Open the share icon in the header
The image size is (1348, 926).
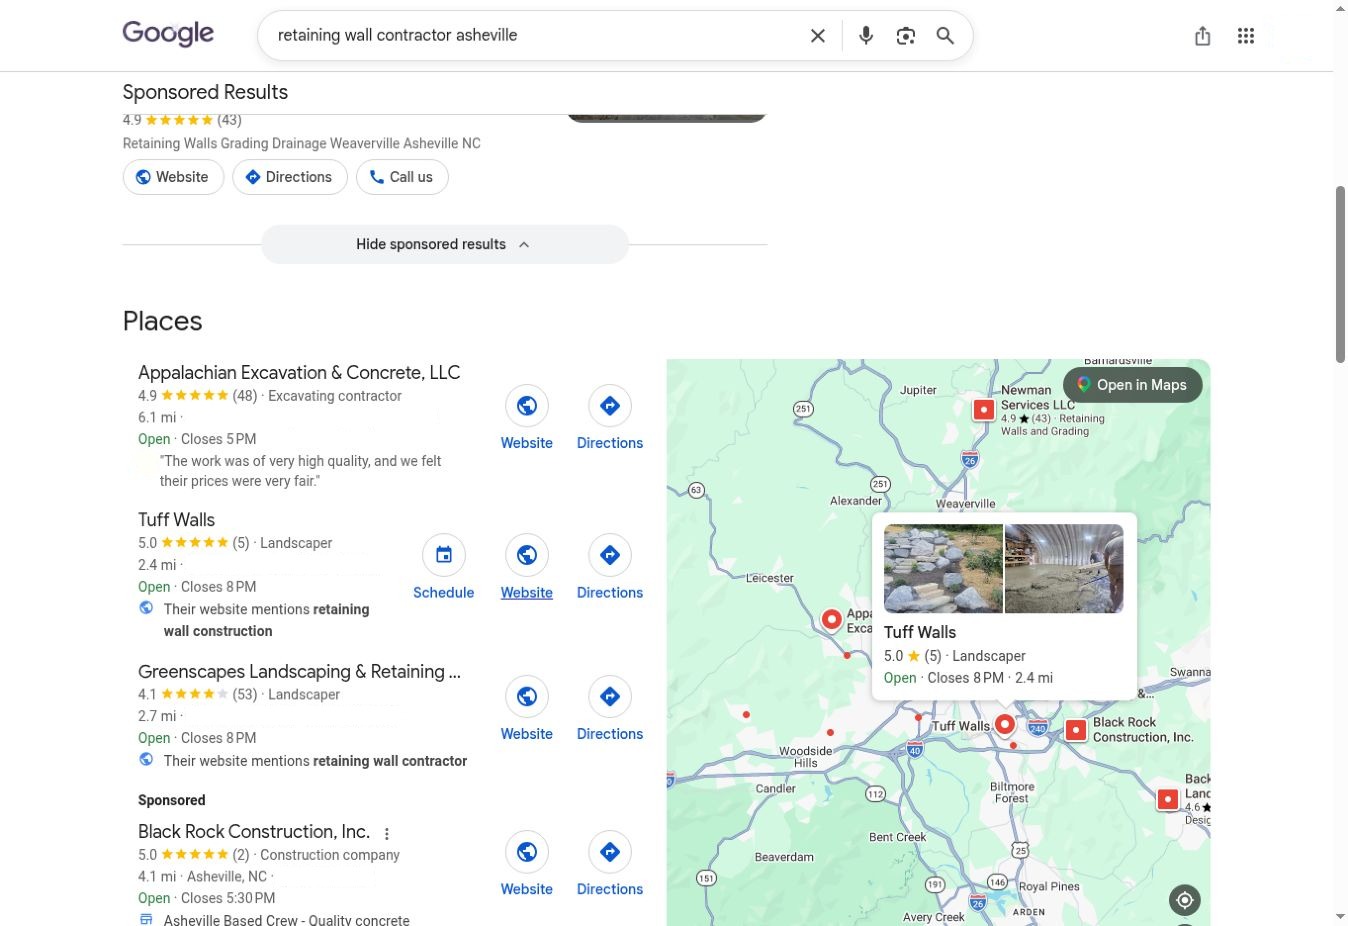(x=1203, y=36)
